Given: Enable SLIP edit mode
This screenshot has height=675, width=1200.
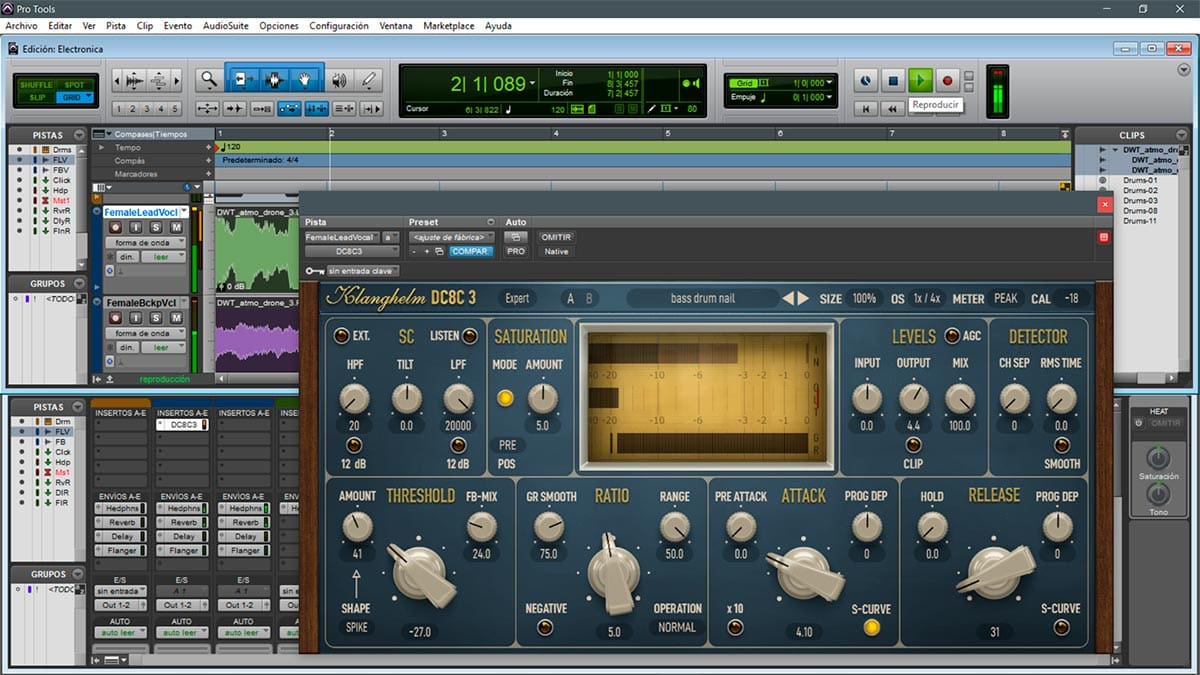Looking at the screenshot, I should (x=35, y=97).
